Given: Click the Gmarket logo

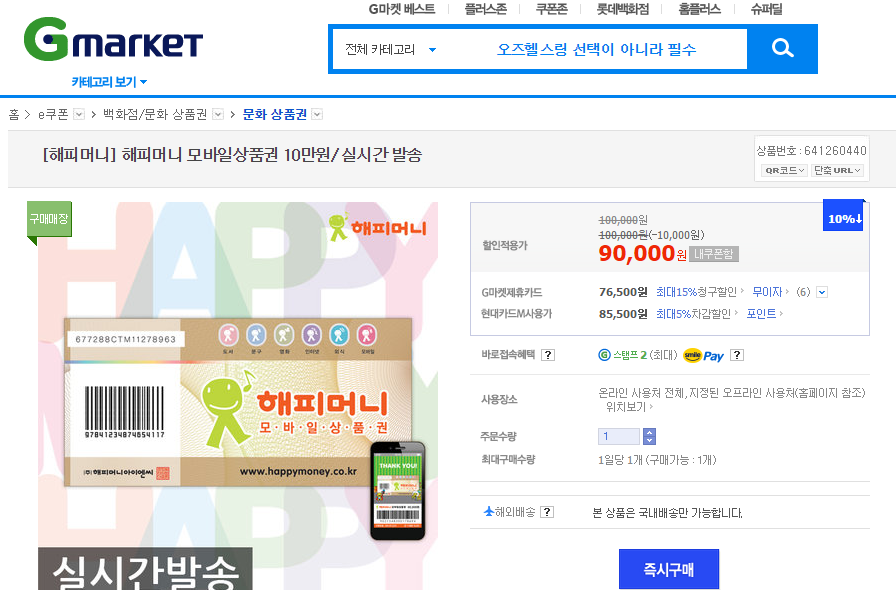Looking at the screenshot, I should pos(113,39).
